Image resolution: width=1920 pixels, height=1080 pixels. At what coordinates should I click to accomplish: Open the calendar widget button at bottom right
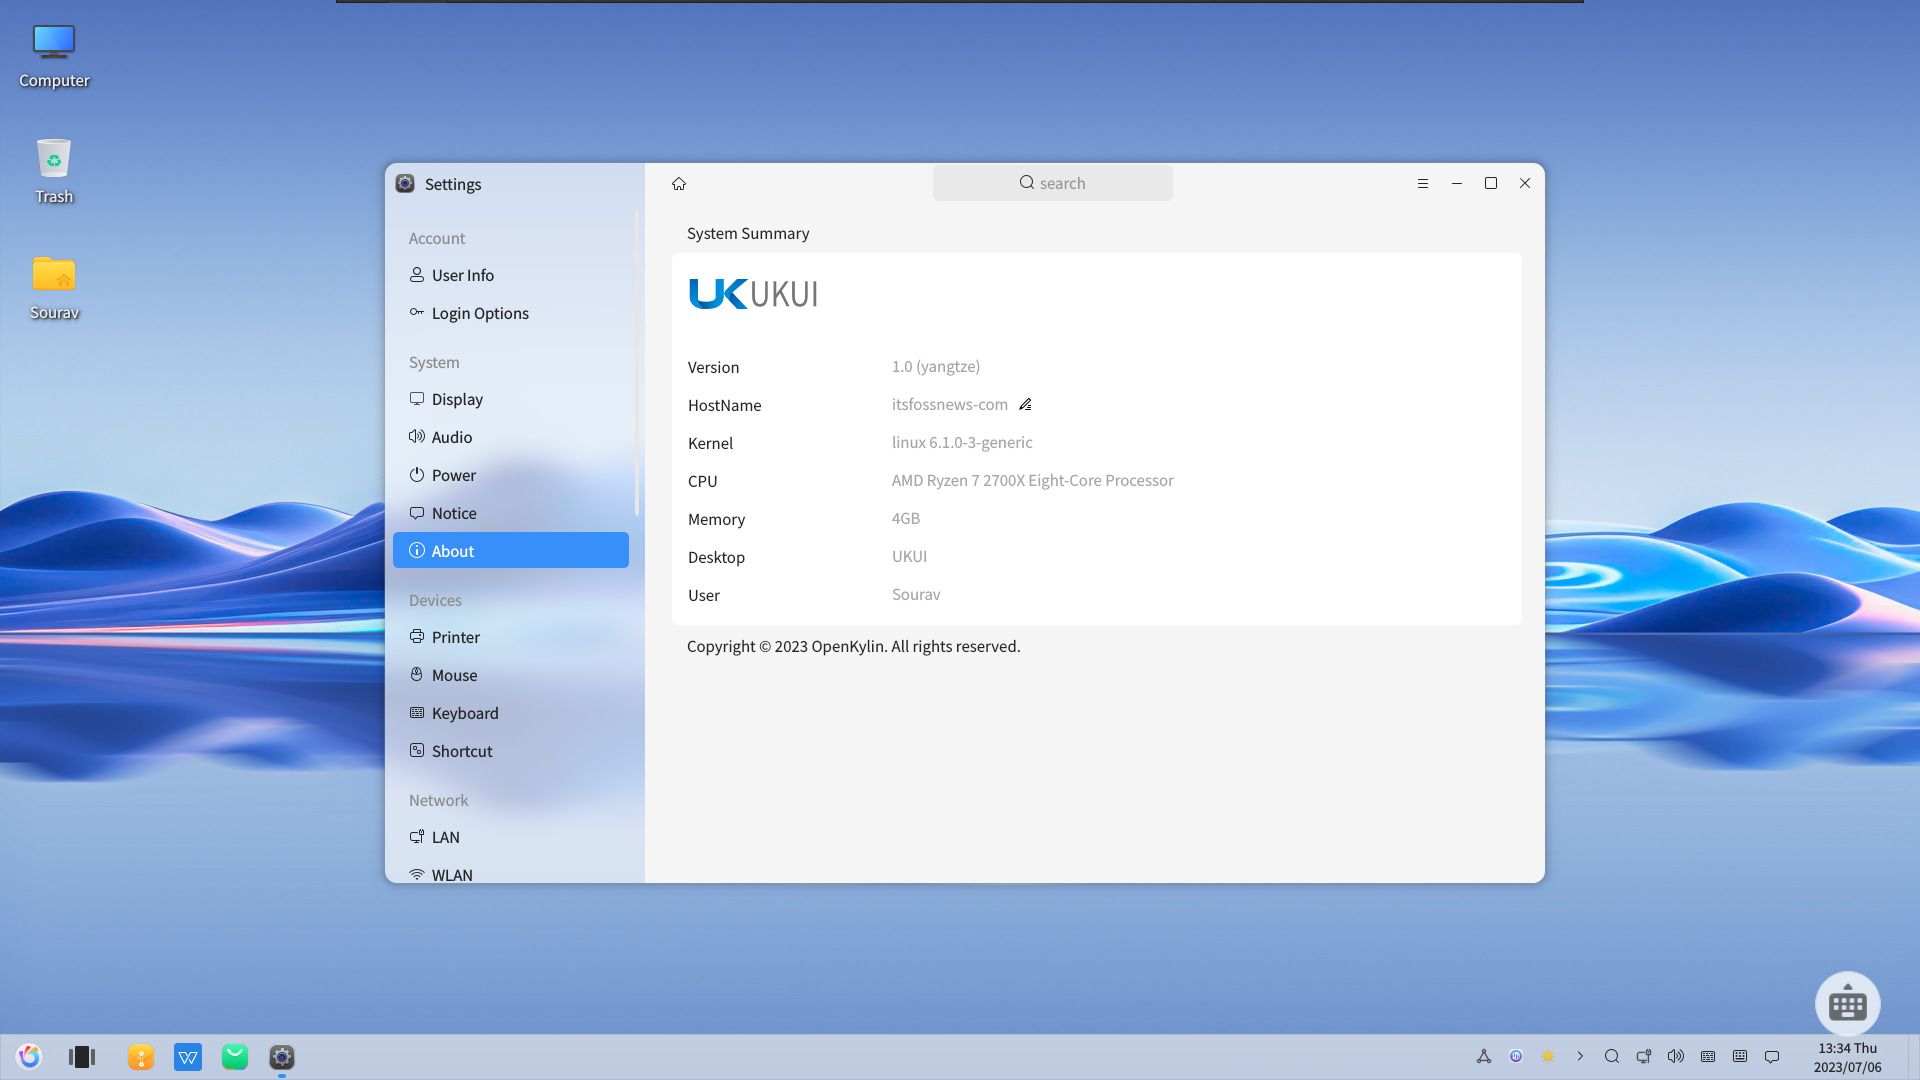point(1847,1004)
